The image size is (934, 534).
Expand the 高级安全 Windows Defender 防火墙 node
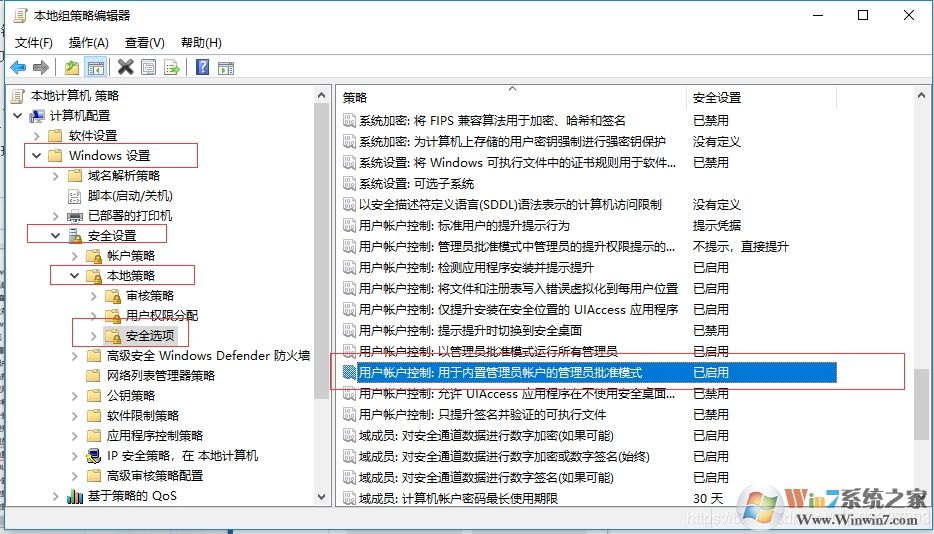click(75, 356)
